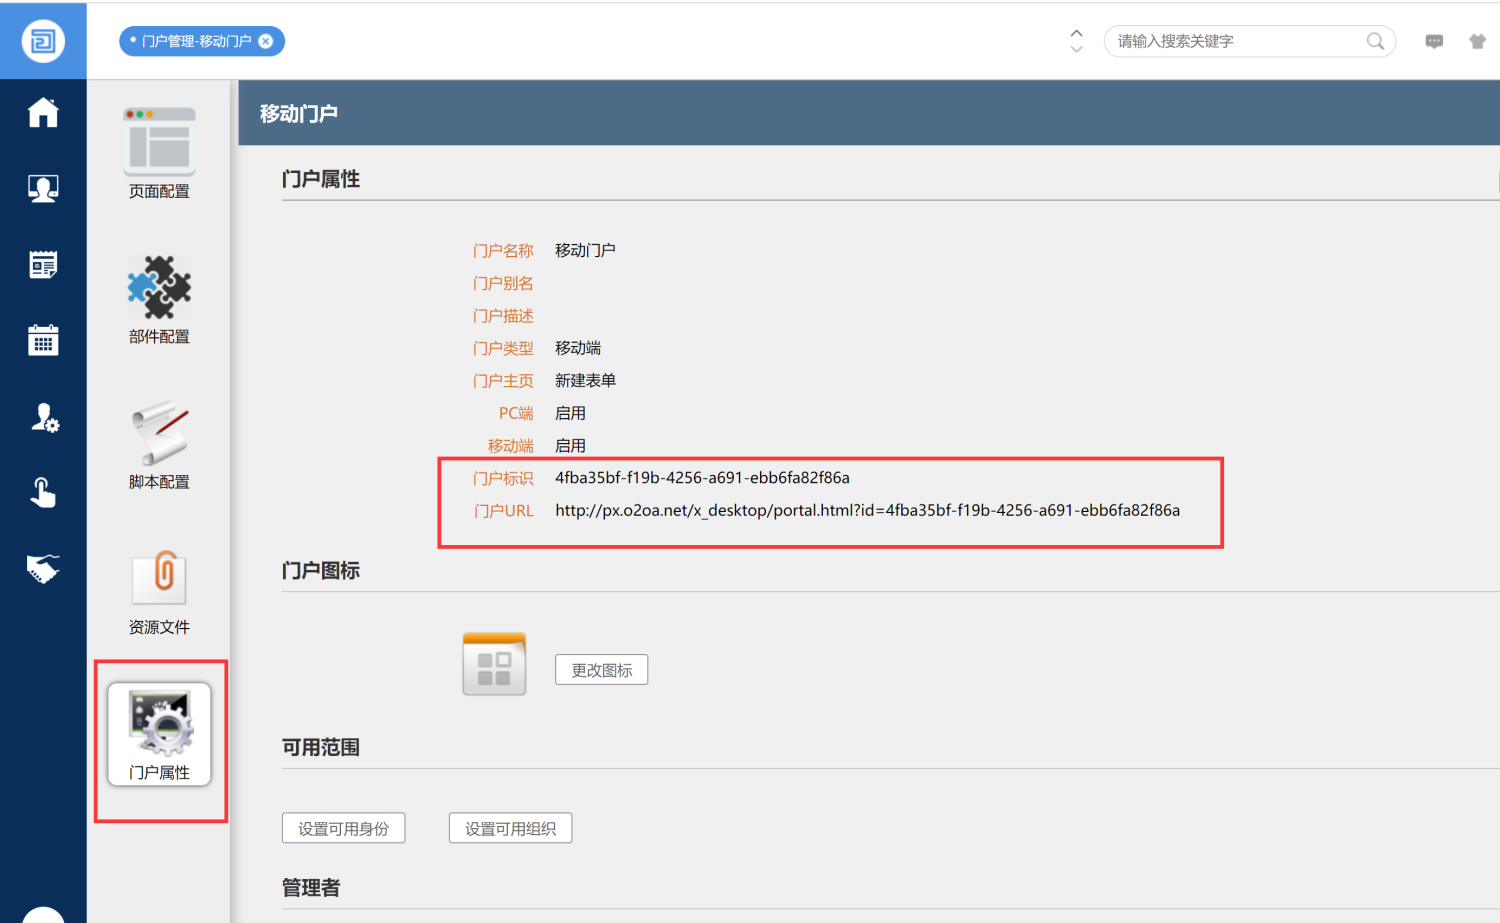
Task: Open the pointing-hand sidebar icon
Action: [43, 492]
